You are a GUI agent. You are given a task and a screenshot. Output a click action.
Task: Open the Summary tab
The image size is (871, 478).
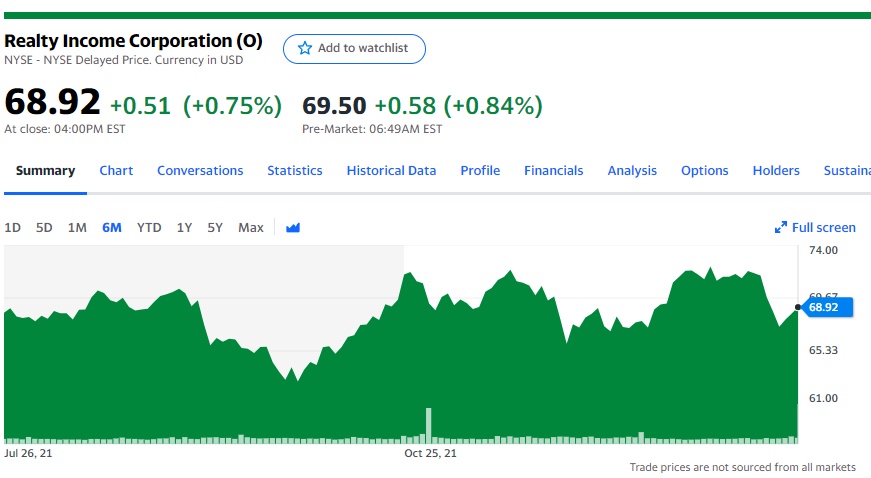45,170
